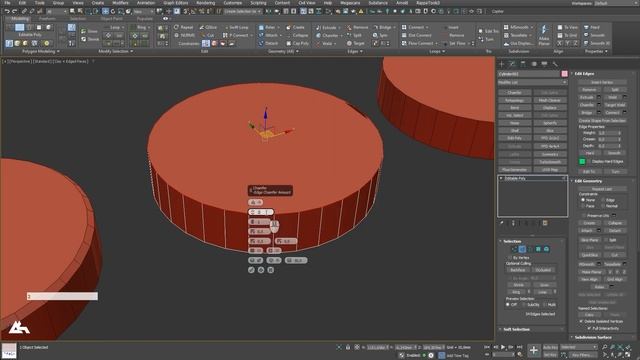Click Insert Vertex button
The width and height of the screenshot is (640, 360).
602,82
